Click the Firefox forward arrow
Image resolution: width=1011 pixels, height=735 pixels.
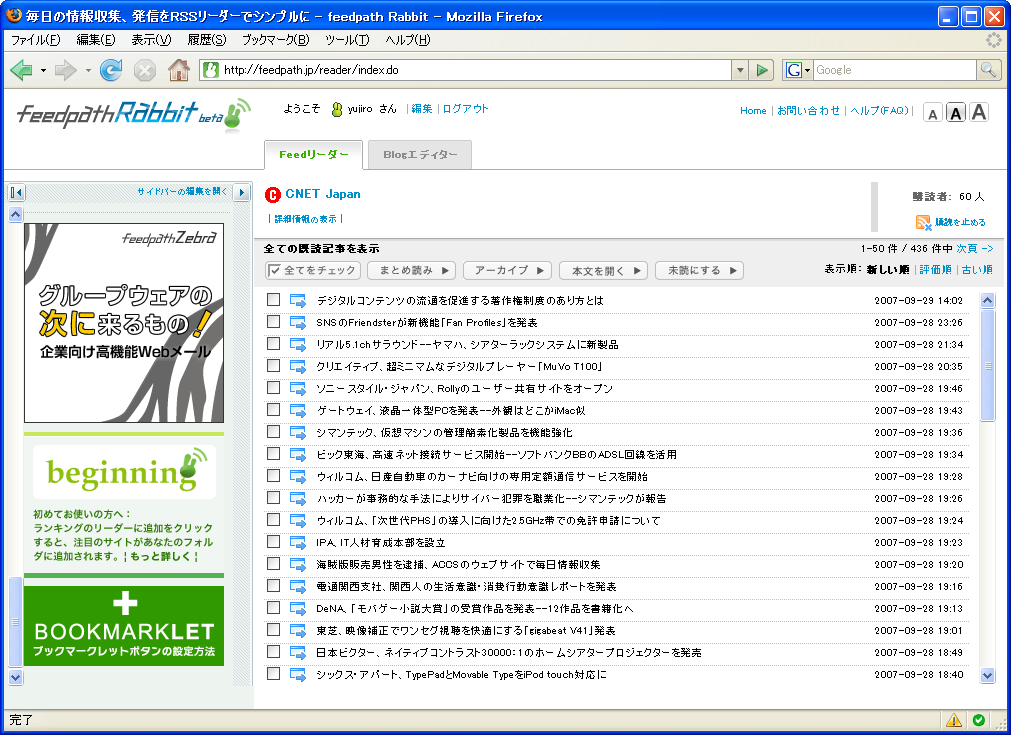point(66,70)
